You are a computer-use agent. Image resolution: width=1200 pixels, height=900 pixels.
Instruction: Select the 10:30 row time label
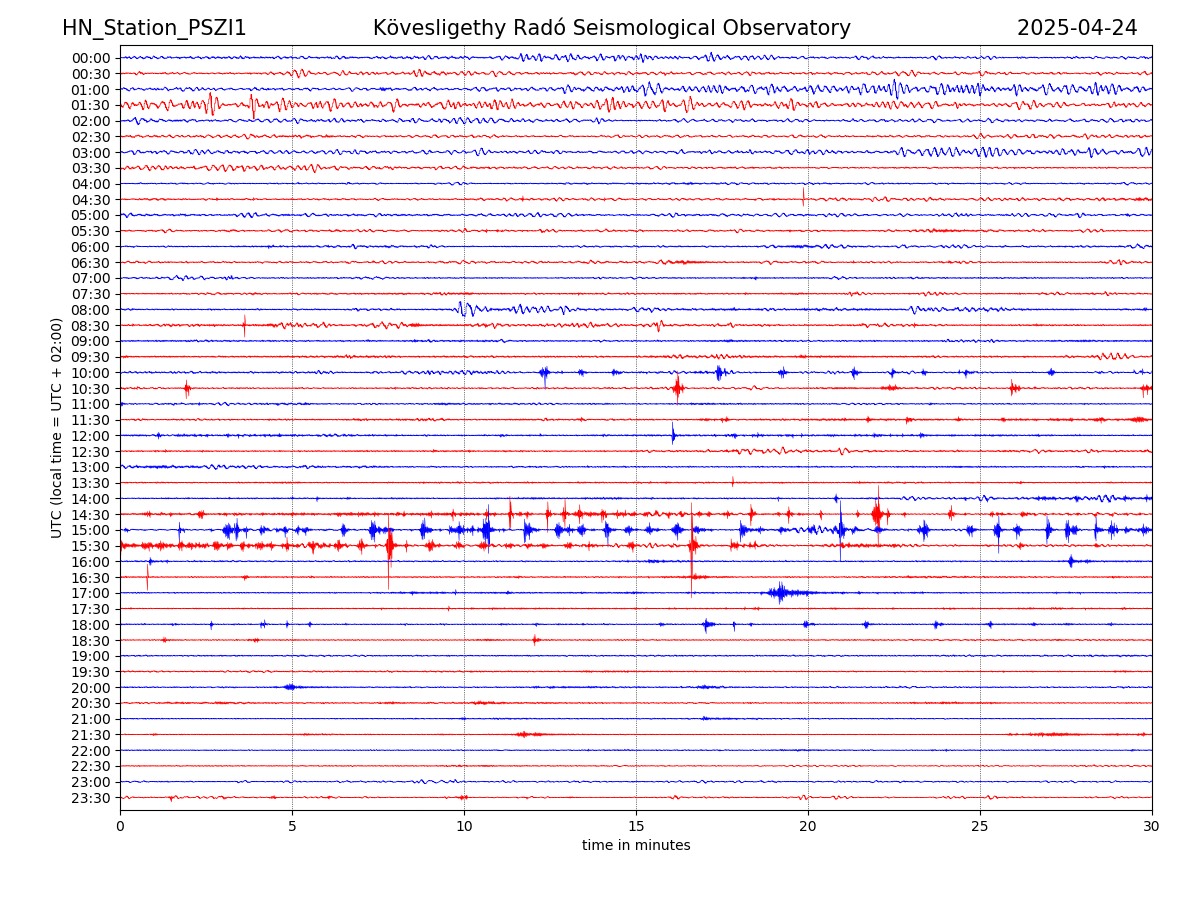tap(91, 389)
